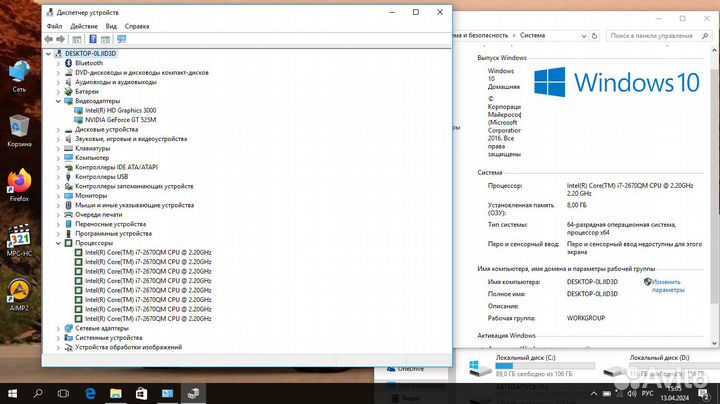This screenshot has height=404, width=720.
Task: Select the Переносные устройства category
Action: pos(111,224)
